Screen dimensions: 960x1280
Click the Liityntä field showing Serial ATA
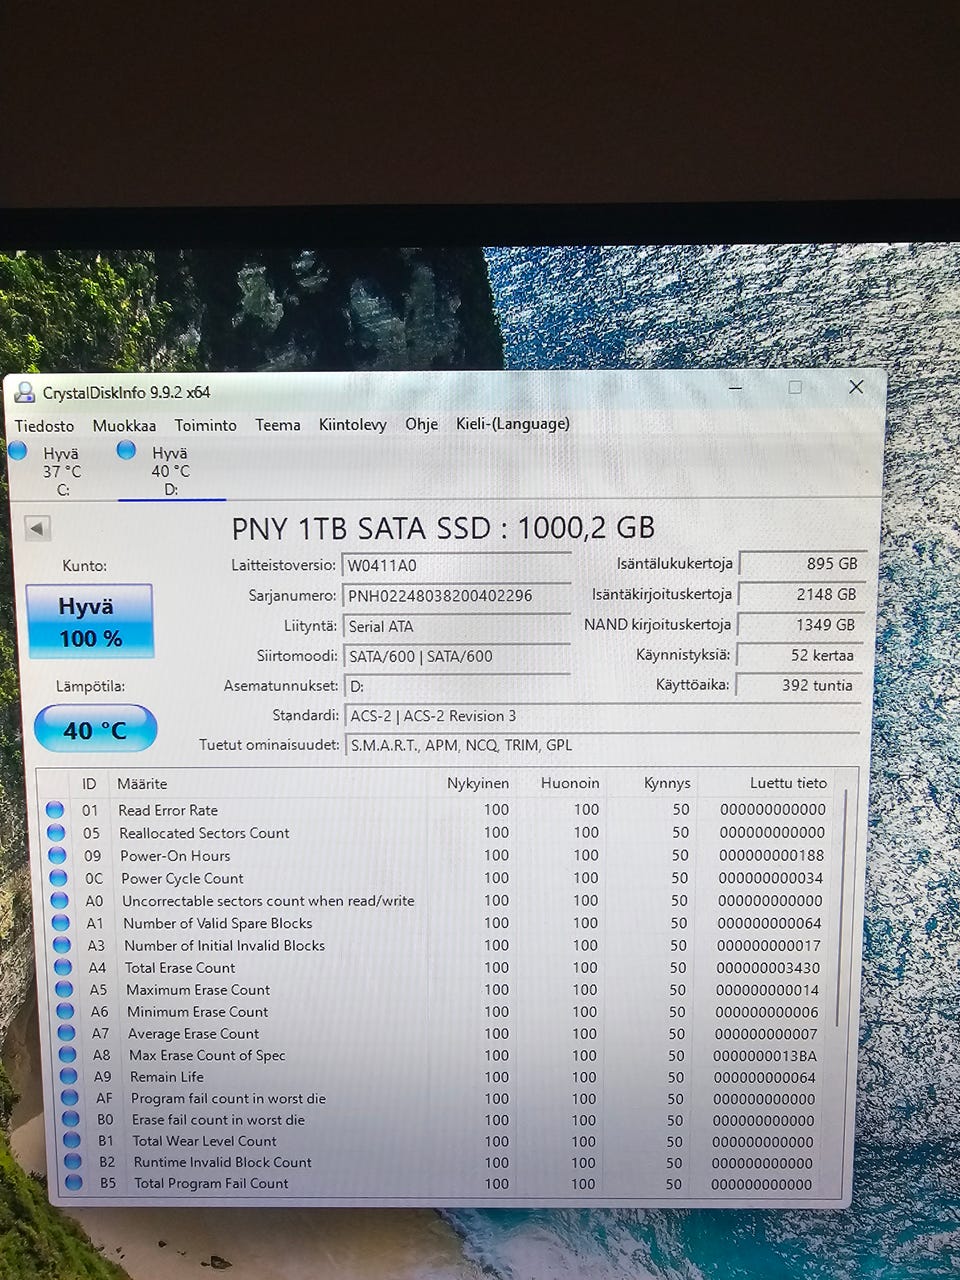(457, 627)
